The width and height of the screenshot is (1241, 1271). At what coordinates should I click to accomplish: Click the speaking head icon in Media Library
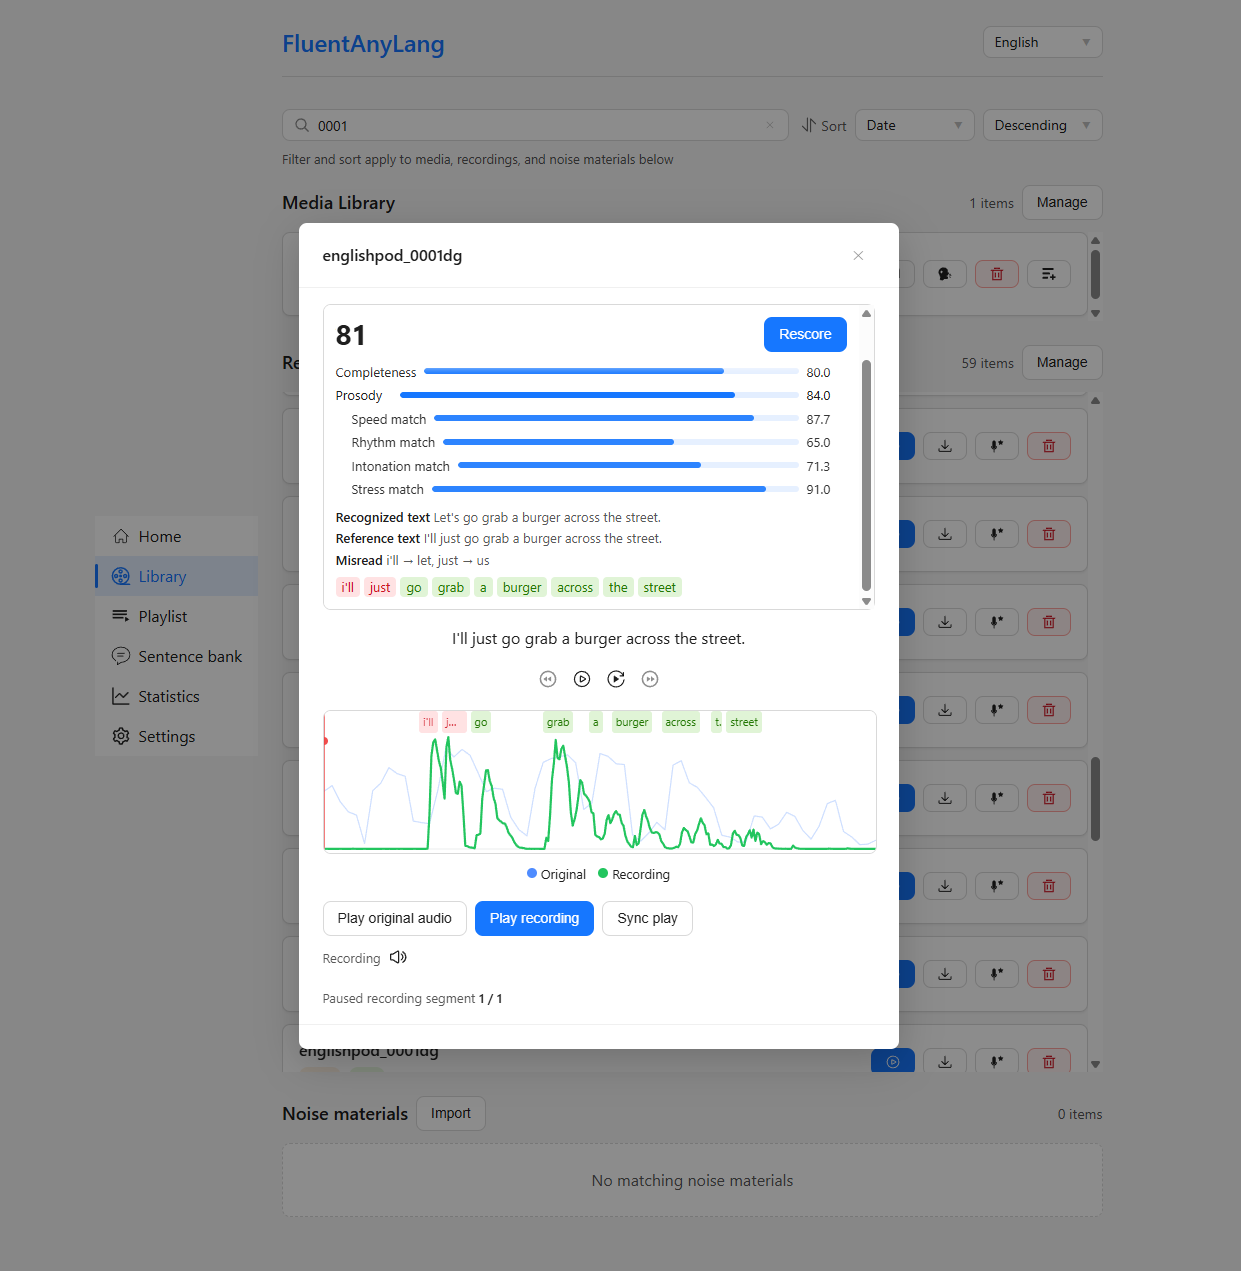[945, 274]
